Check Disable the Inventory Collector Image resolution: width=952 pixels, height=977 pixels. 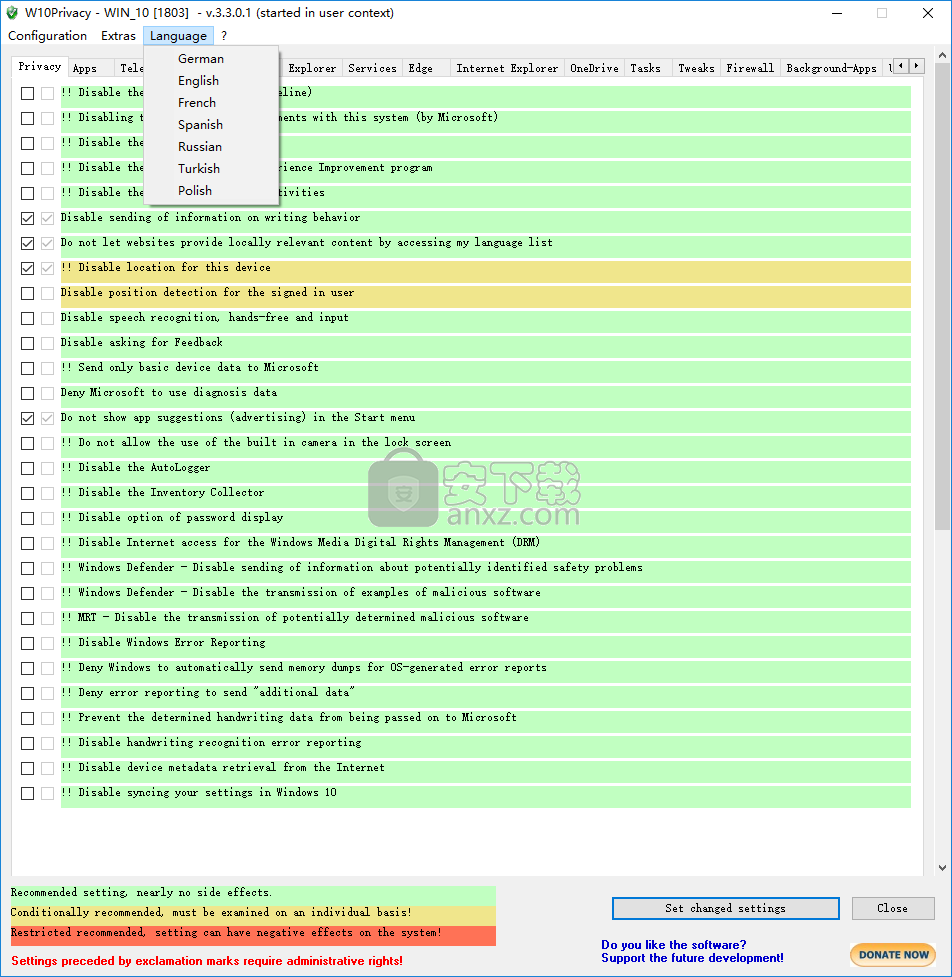tap(27, 493)
